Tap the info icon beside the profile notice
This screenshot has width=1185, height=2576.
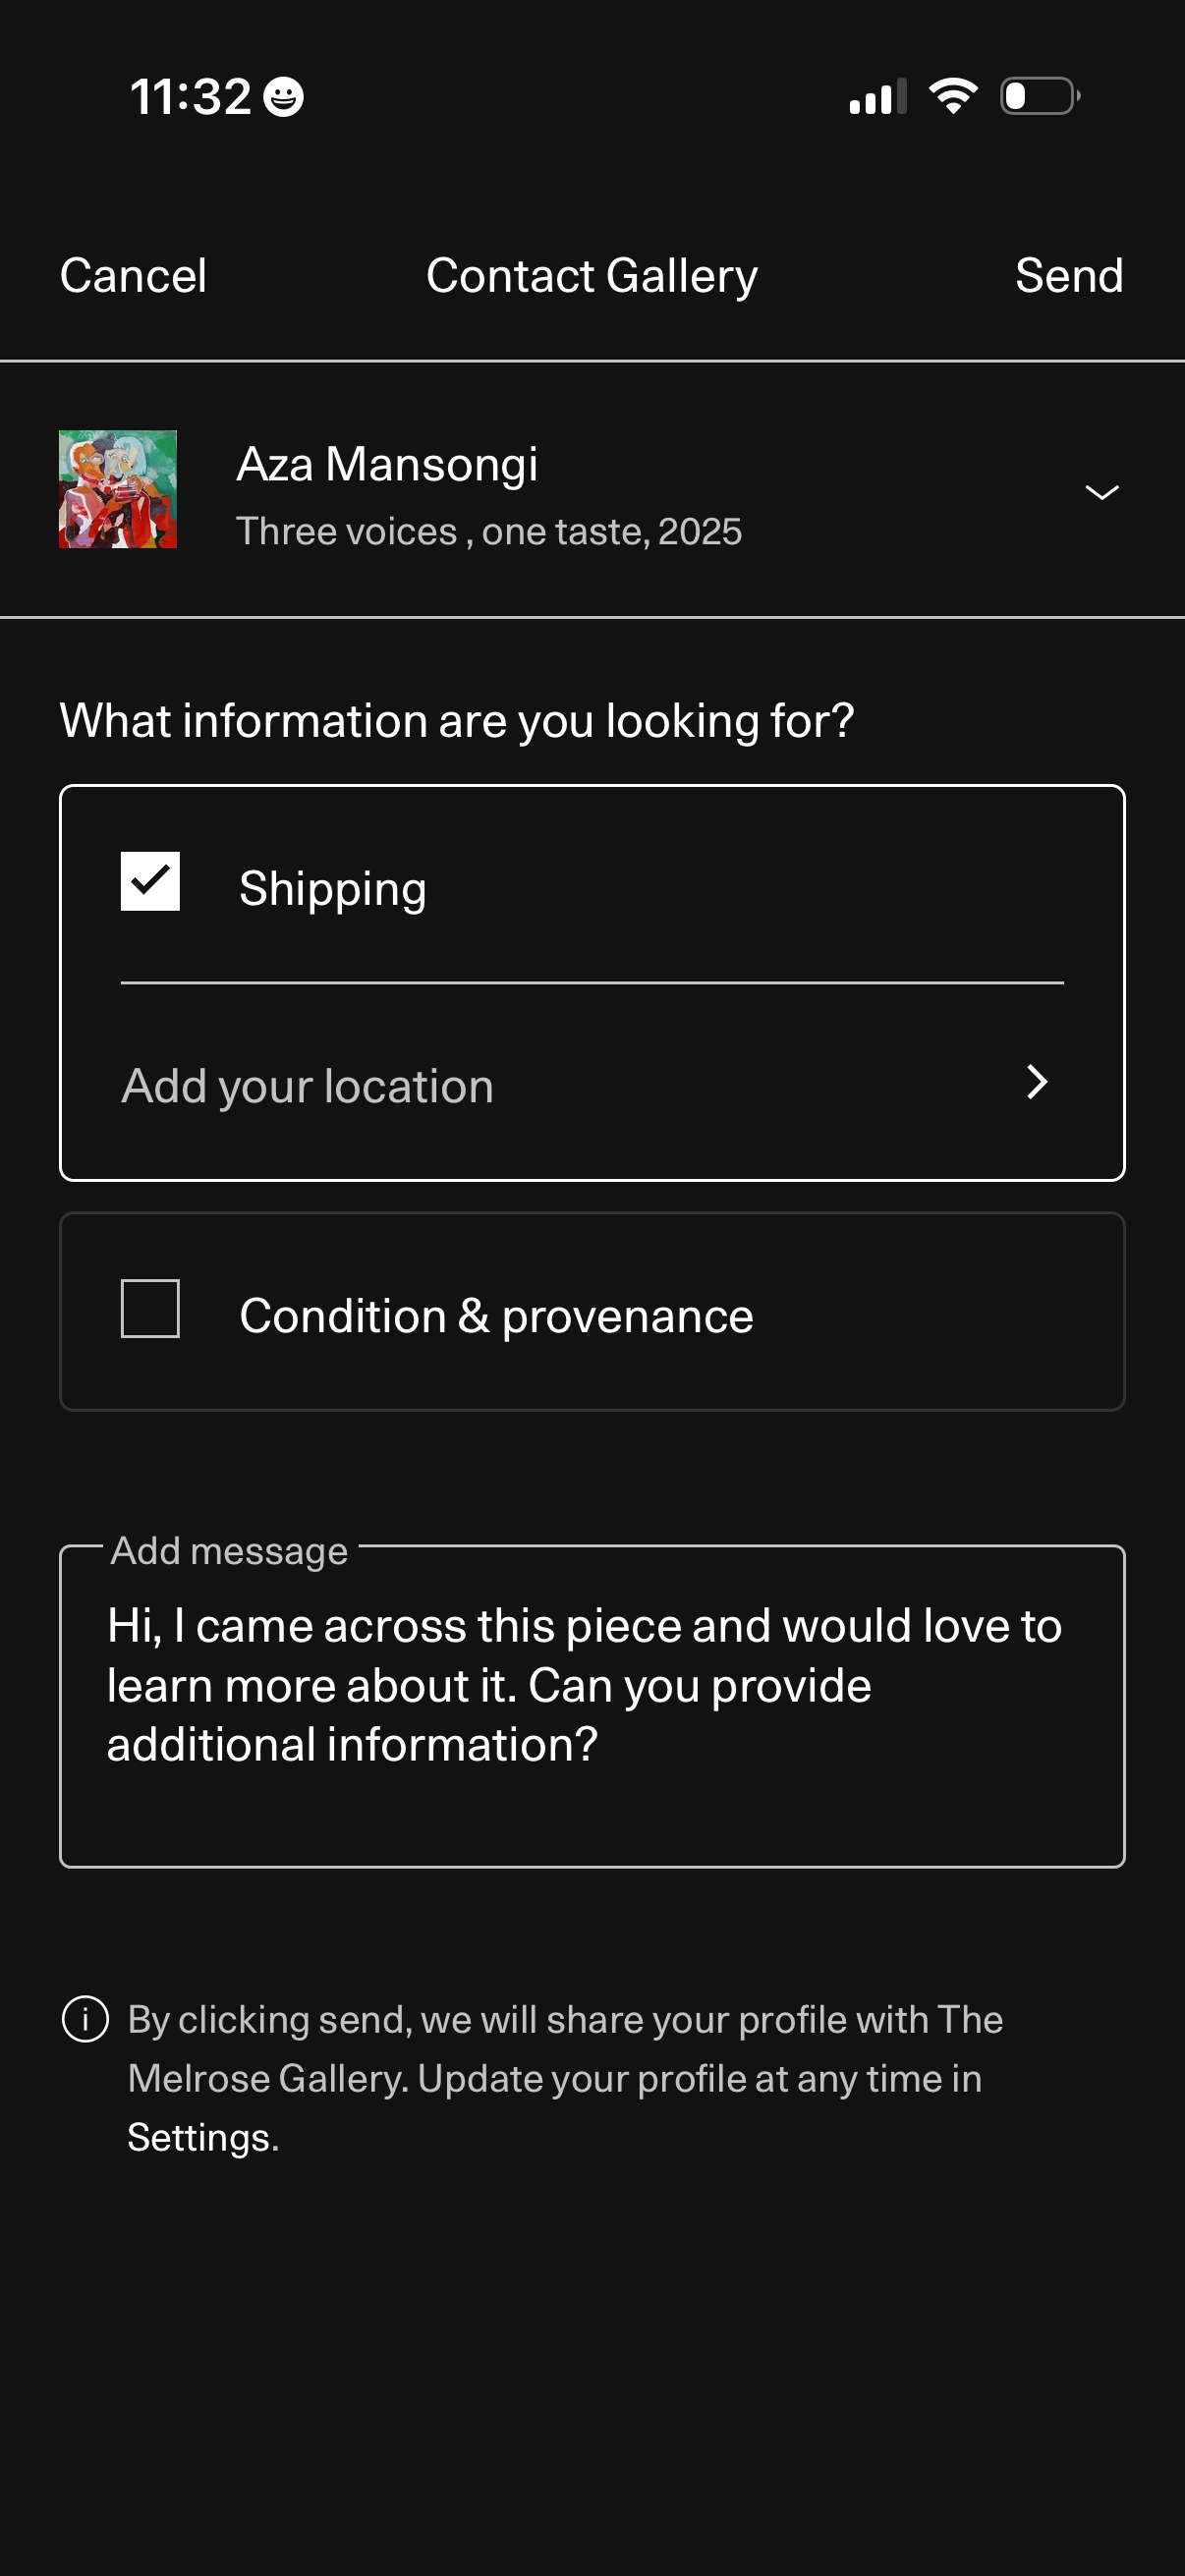coord(85,2019)
